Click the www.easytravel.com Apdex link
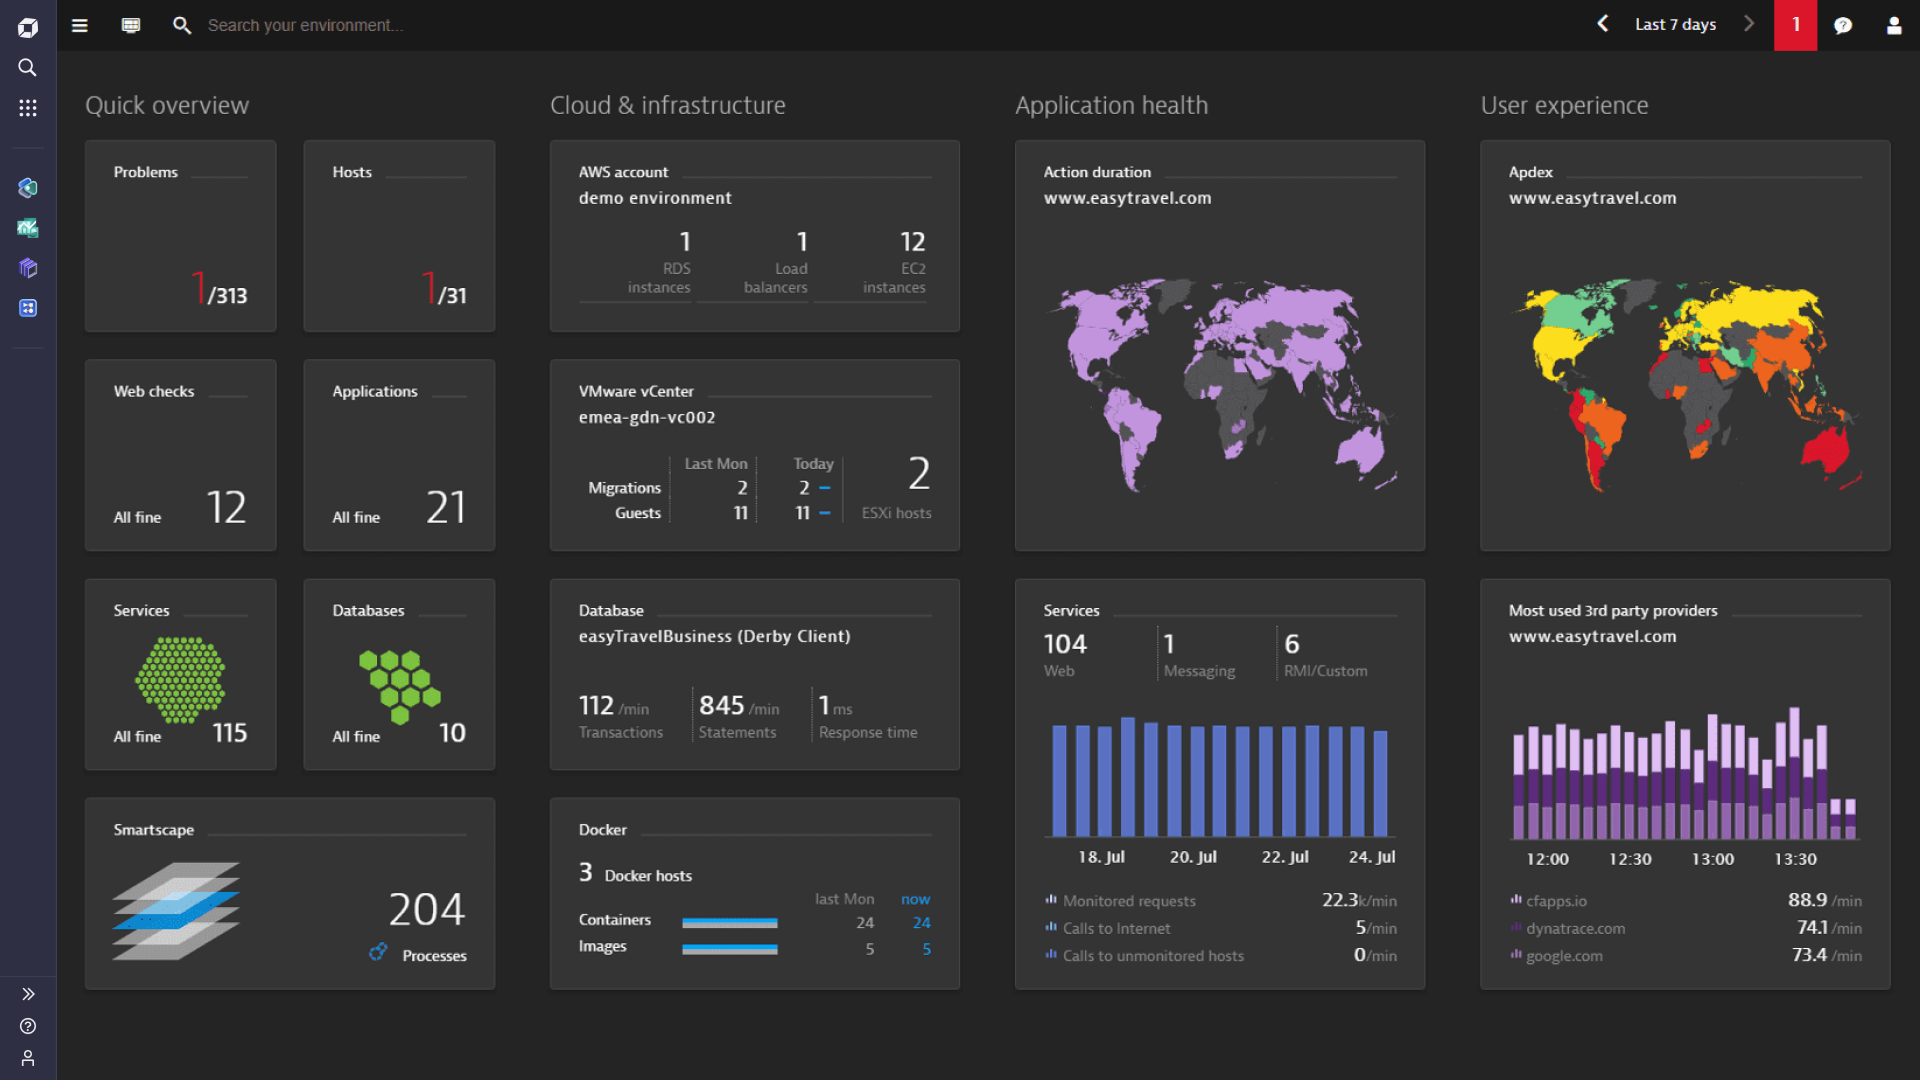 1592,196
